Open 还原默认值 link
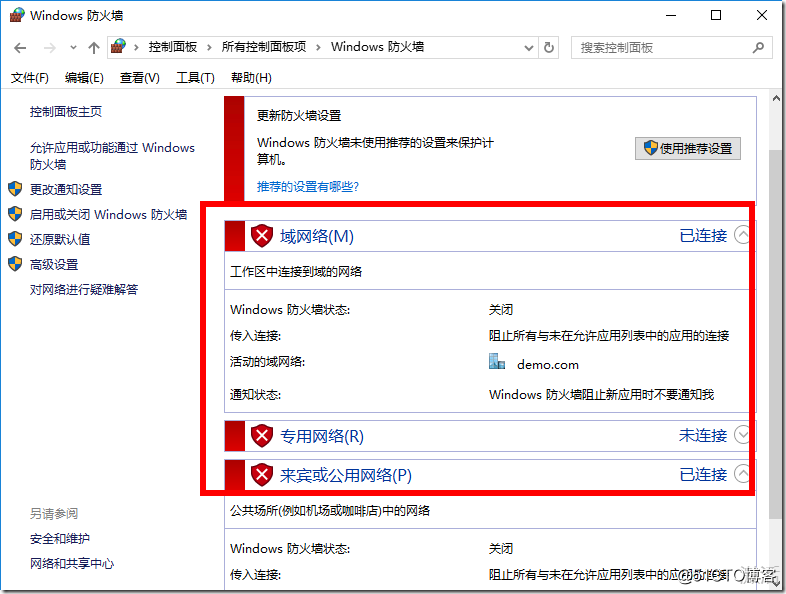This screenshot has height=594, width=786. coord(60,240)
